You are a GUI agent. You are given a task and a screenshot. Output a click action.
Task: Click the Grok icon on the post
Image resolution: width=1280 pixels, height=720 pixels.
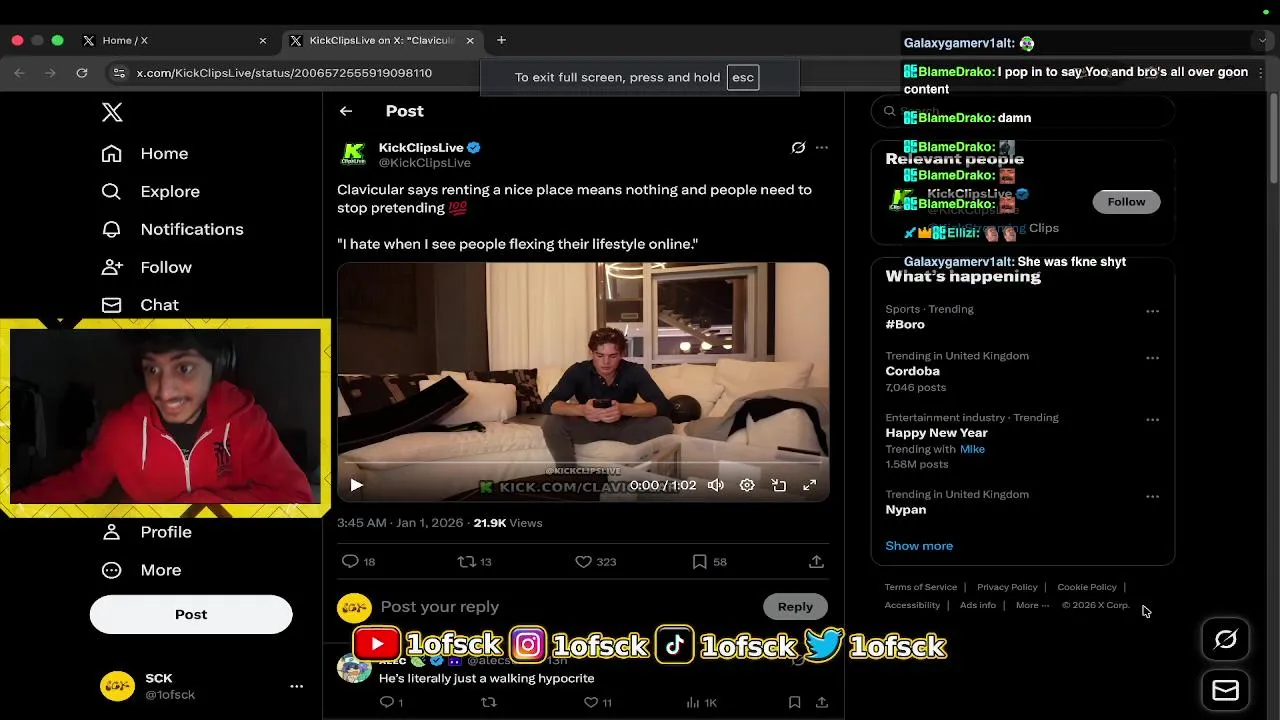click(798, 147)
